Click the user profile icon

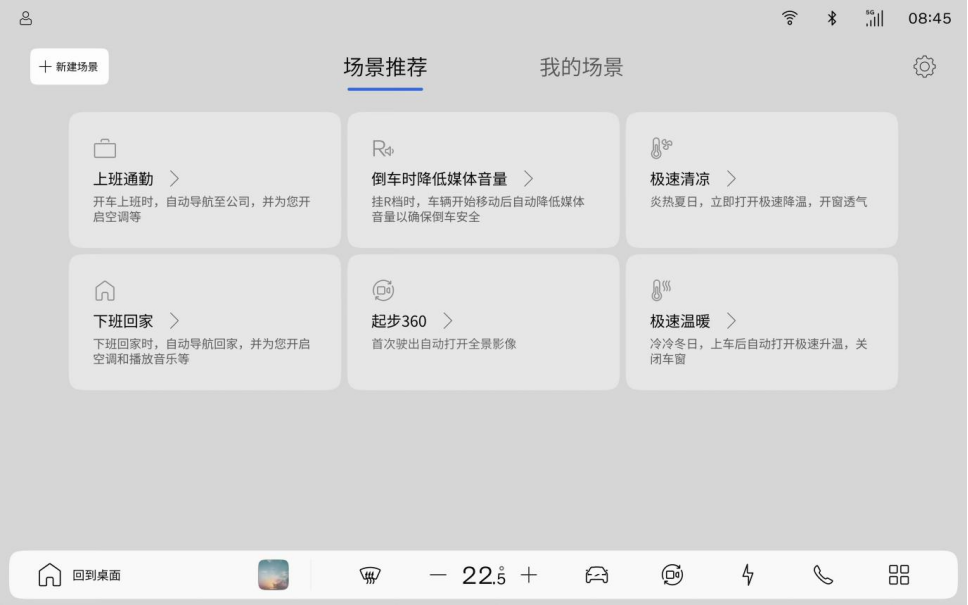pos(26,18)
